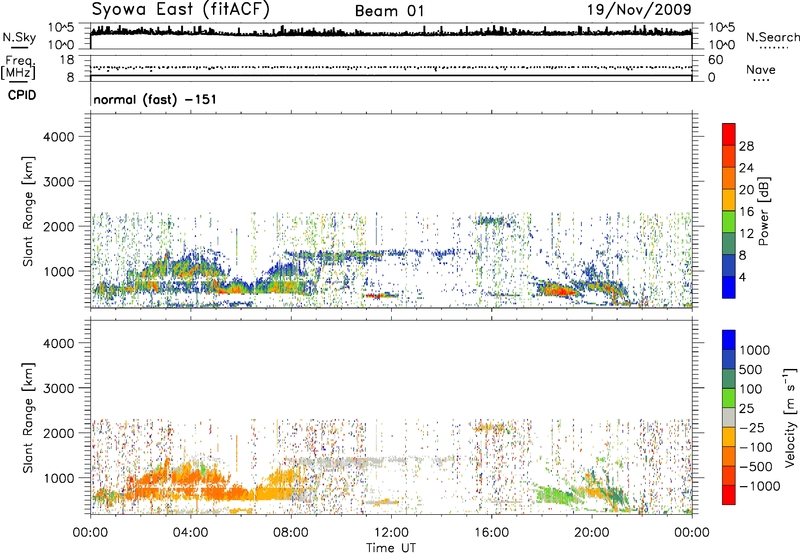Click the '16:00' time axis tick label
This screenshot has height=554, width=800.
coord(491,533)
